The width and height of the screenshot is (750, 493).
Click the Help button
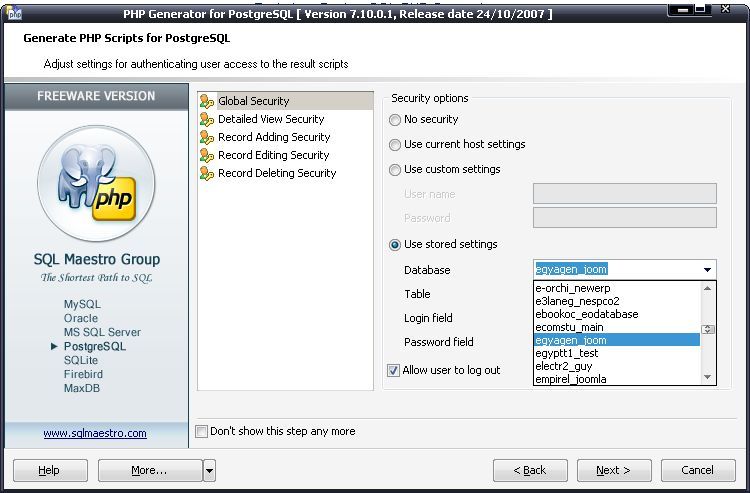point(50,471)
